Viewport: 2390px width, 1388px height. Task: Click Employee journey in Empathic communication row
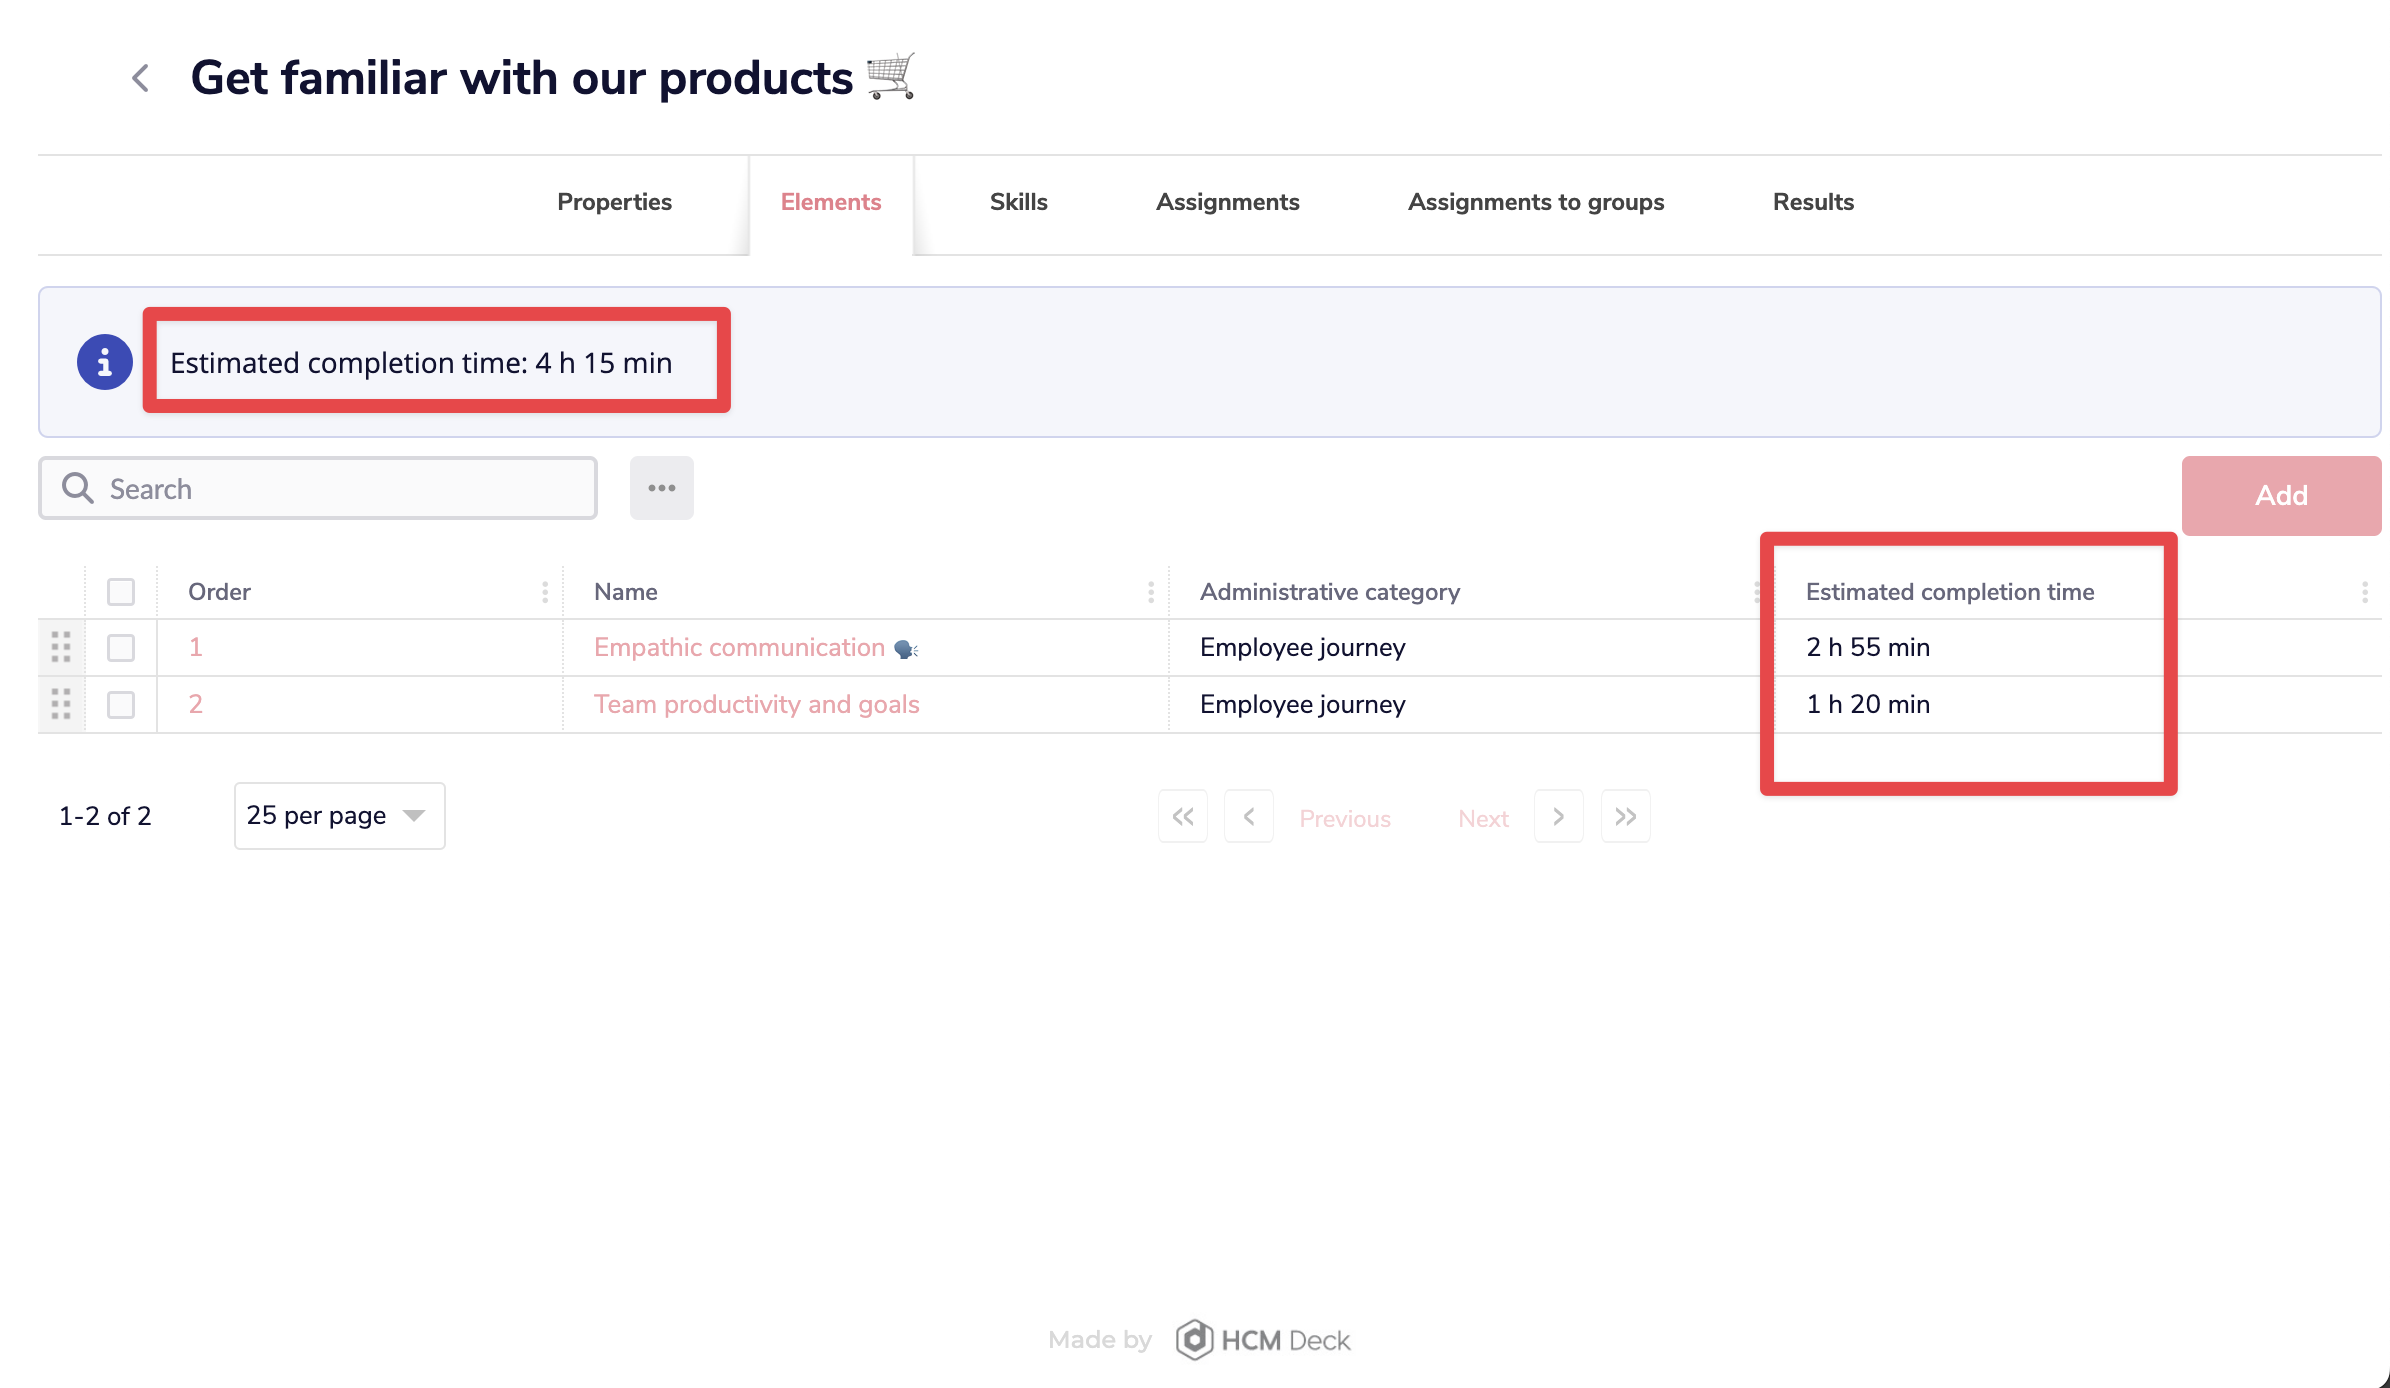click(1303, 648)
